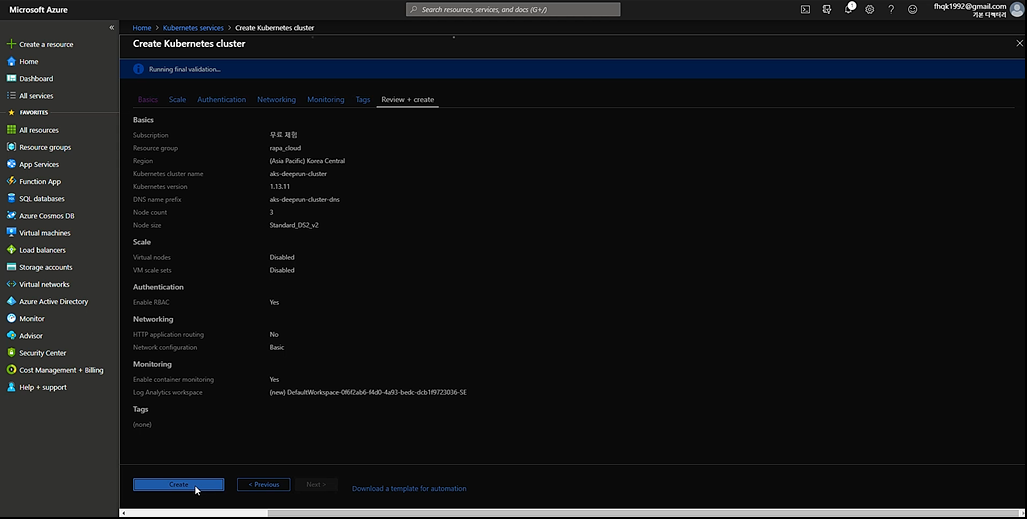Click the Advisor icon in sidebar
This screenshot has height=519, width=1027.
tap(11, 335)
